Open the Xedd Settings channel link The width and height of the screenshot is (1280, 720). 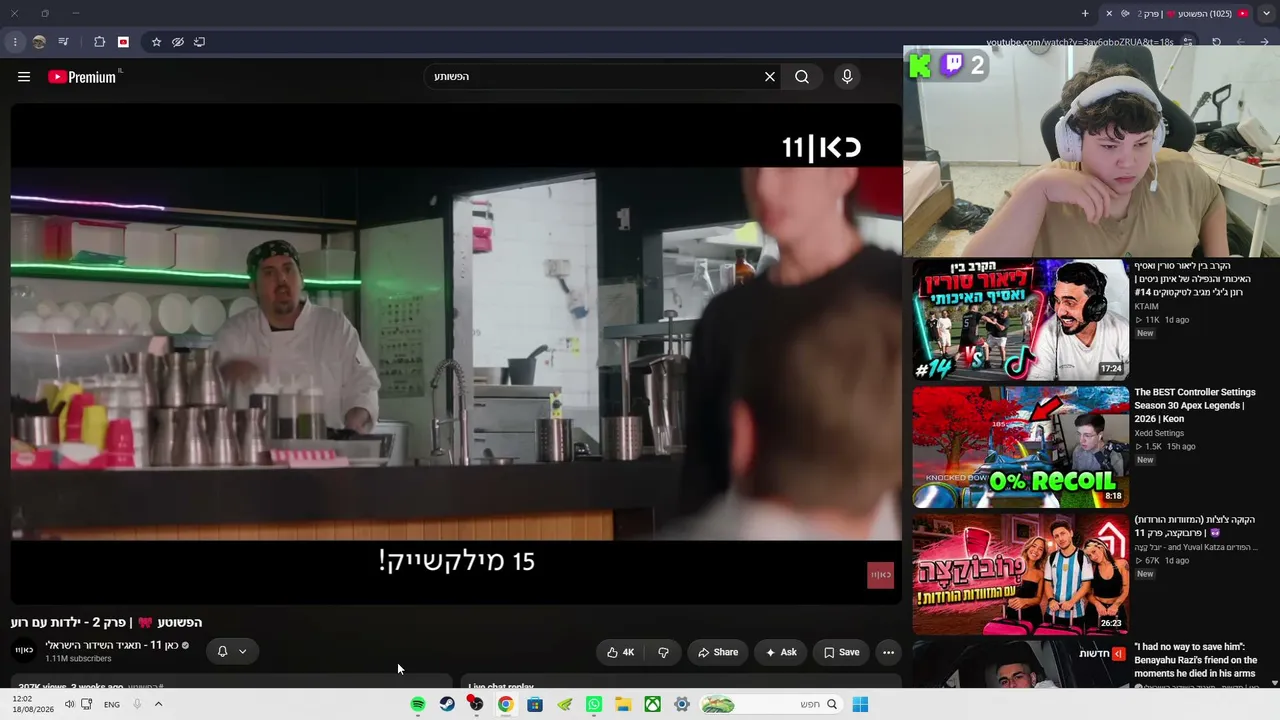(x=1159, y=433)
